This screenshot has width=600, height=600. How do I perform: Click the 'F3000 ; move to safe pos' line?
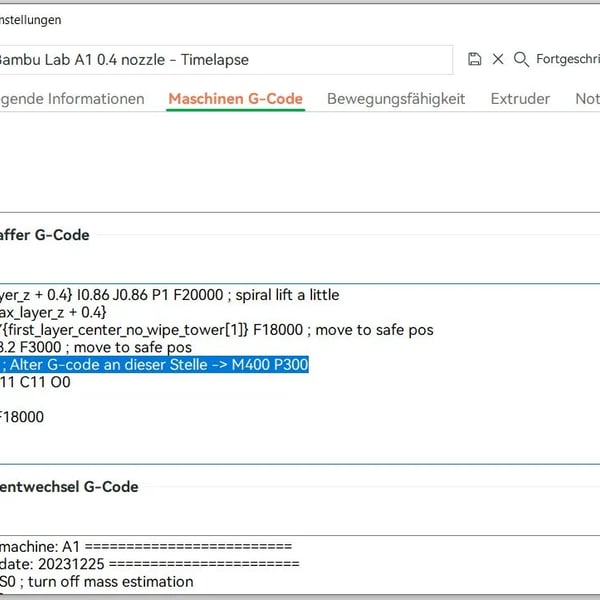(95, 347)
